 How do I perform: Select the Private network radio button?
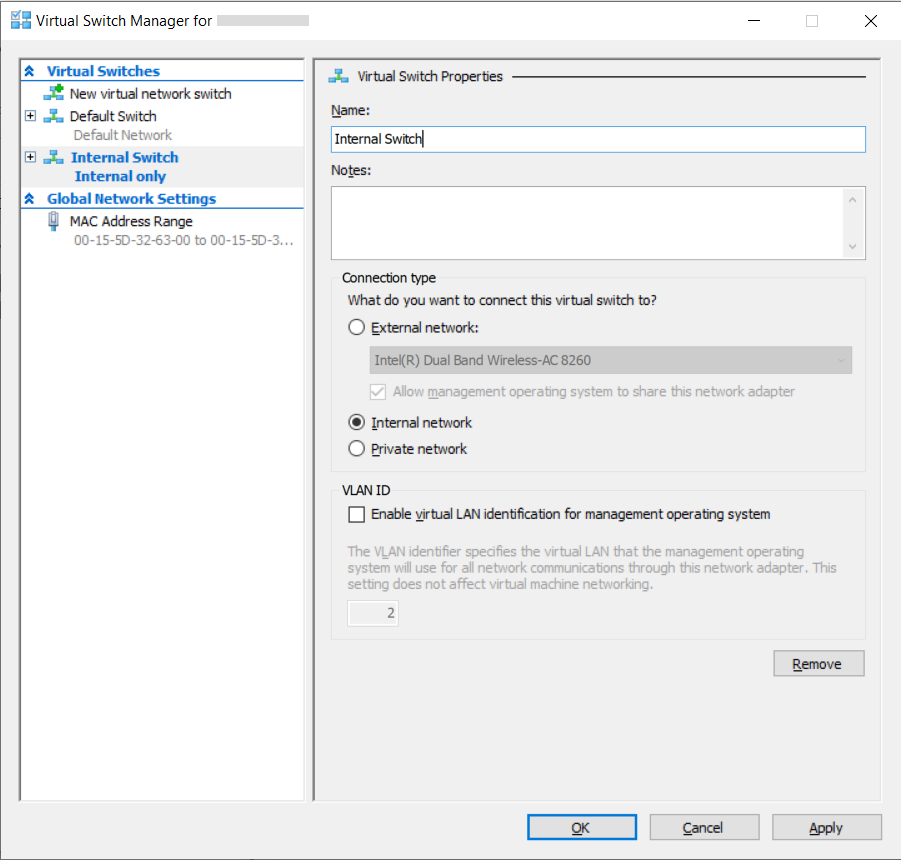[x=356, y=448]
